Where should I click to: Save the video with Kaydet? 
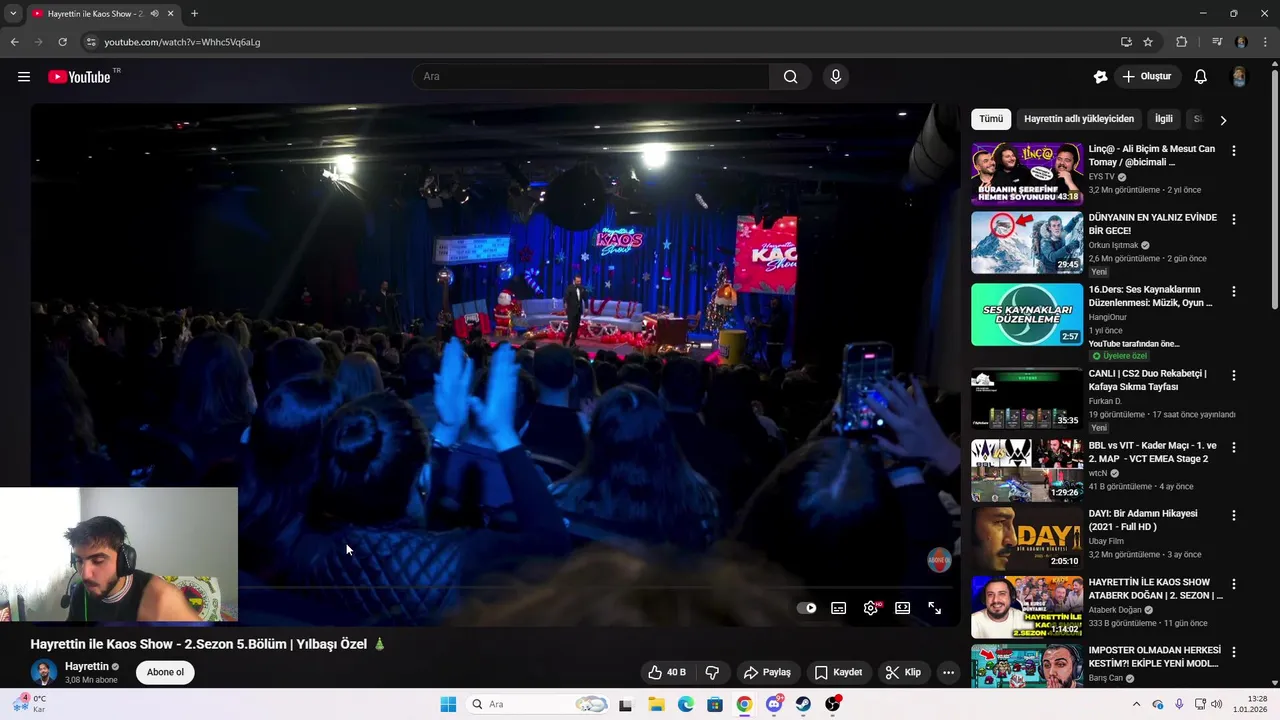pyautogui.click(x=838, y=672)
